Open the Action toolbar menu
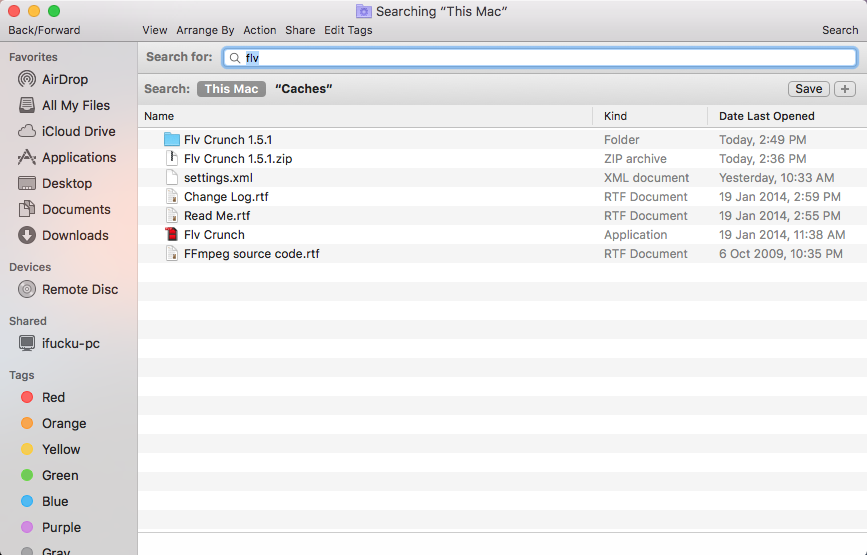Viewport: 867px width, 555px height. click(x=260, y=30)
